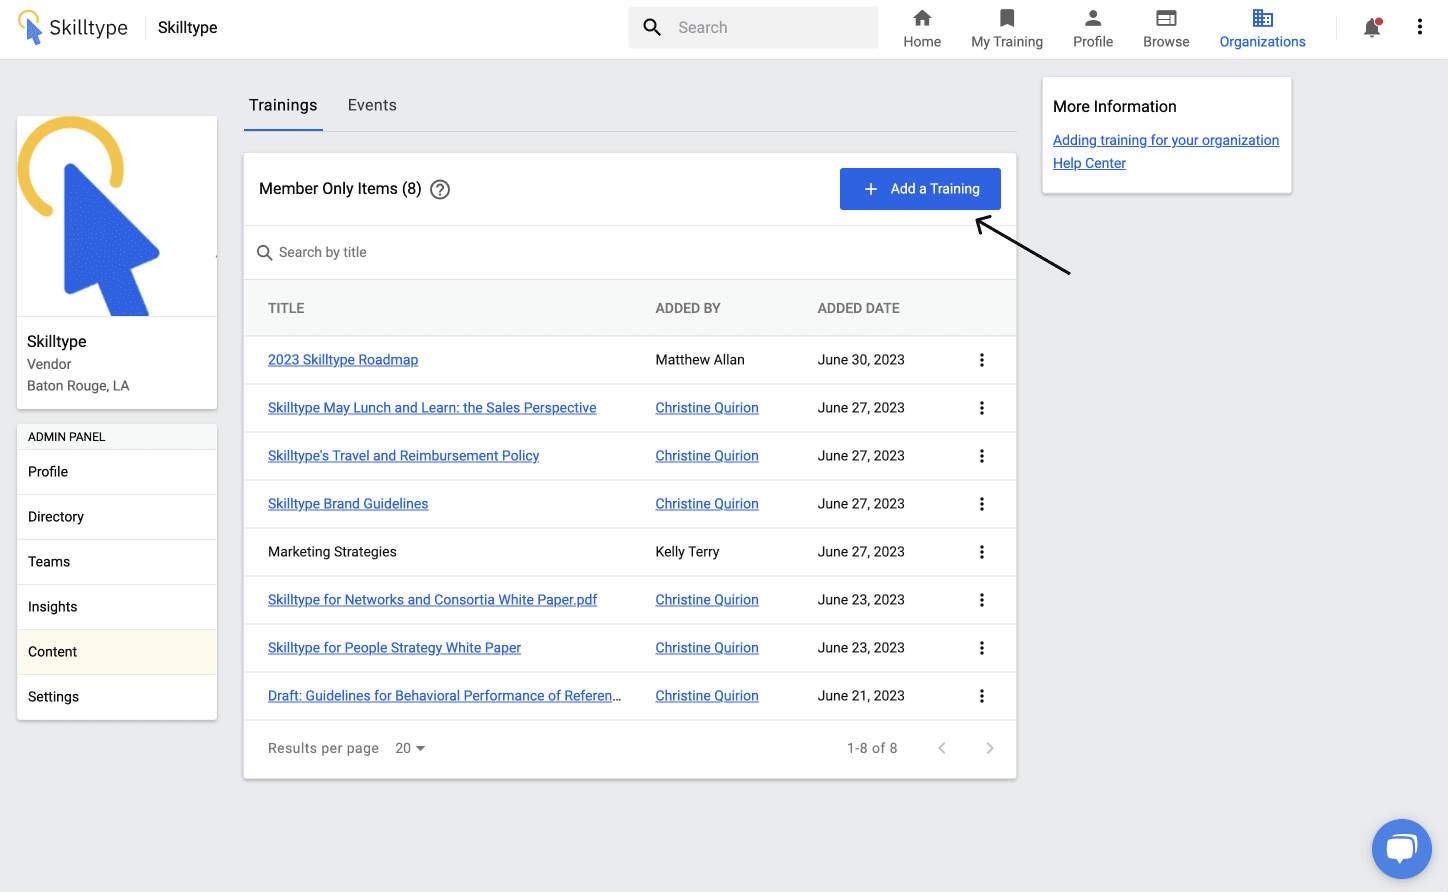The image size is (1448, 892).
Task: Focus the top Search field
Action: click(x=754, y=27)
